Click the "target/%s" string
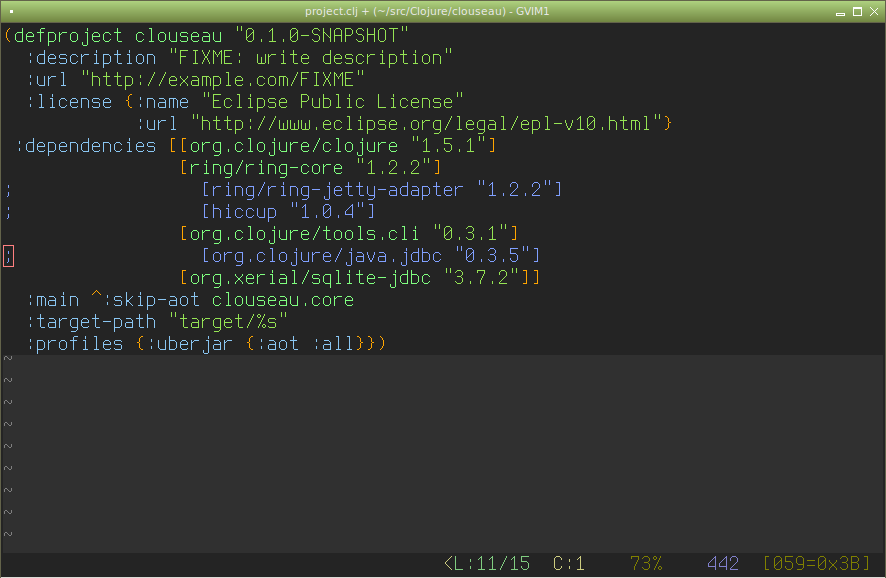 (228, 323)
